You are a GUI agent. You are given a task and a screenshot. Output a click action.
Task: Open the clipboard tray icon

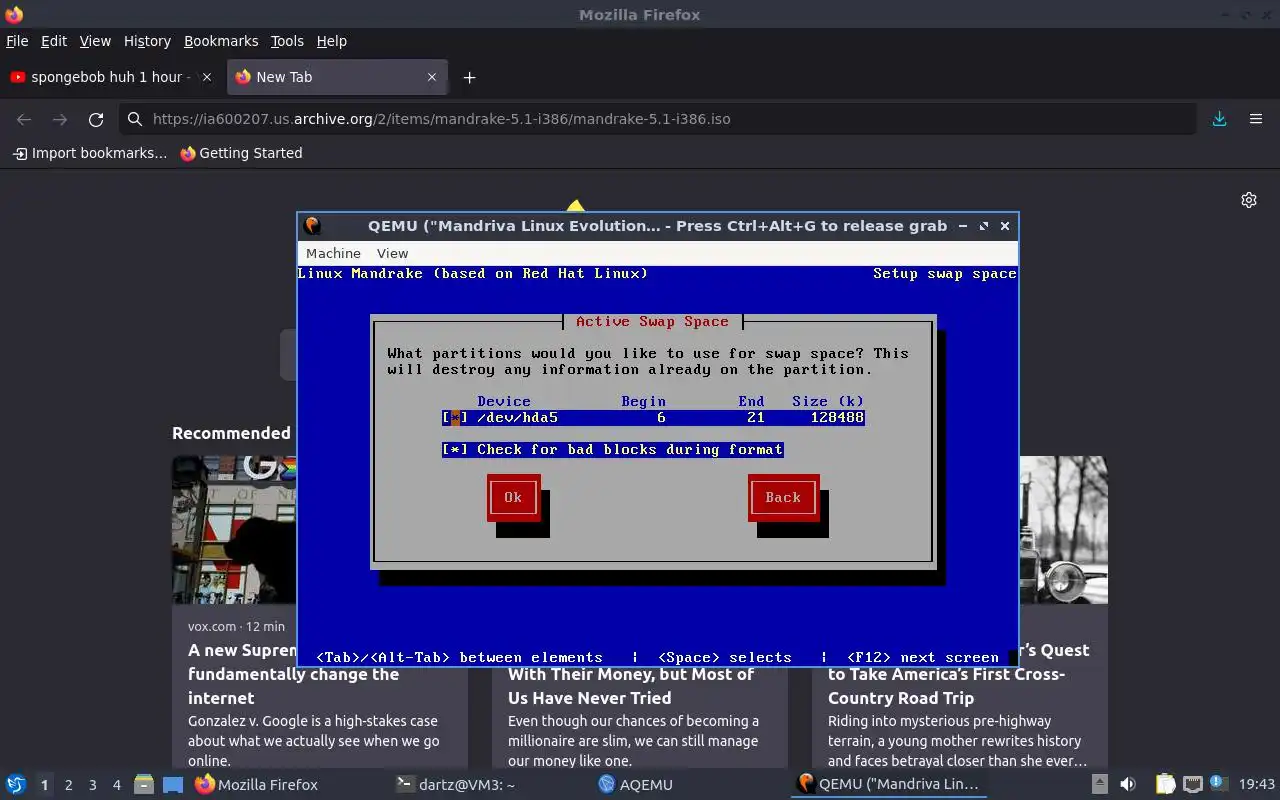pyautogui.click(x=1165, y=785)
